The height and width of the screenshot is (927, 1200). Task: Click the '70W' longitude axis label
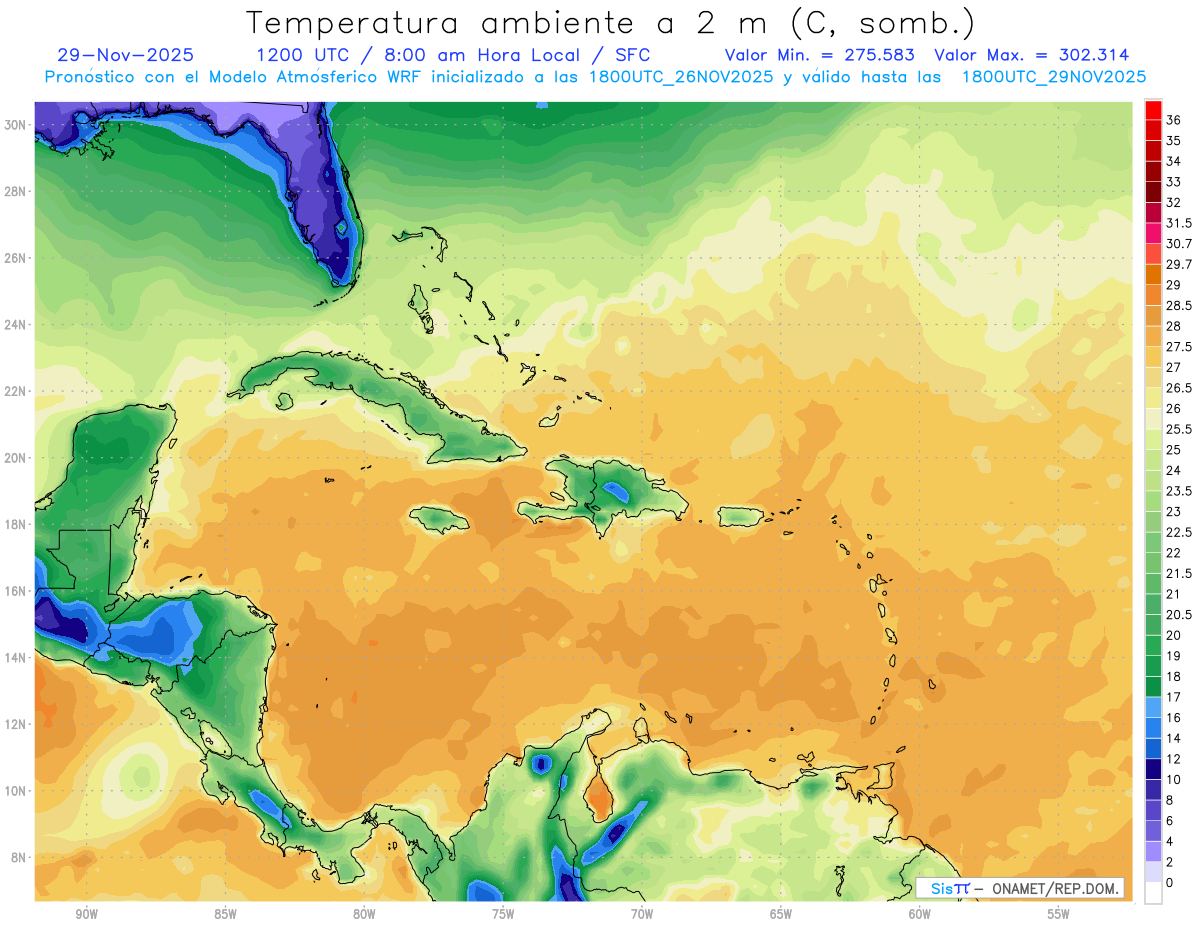642,914
